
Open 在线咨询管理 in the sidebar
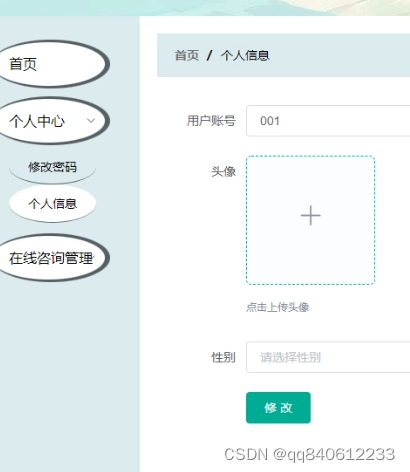(53, 258)
